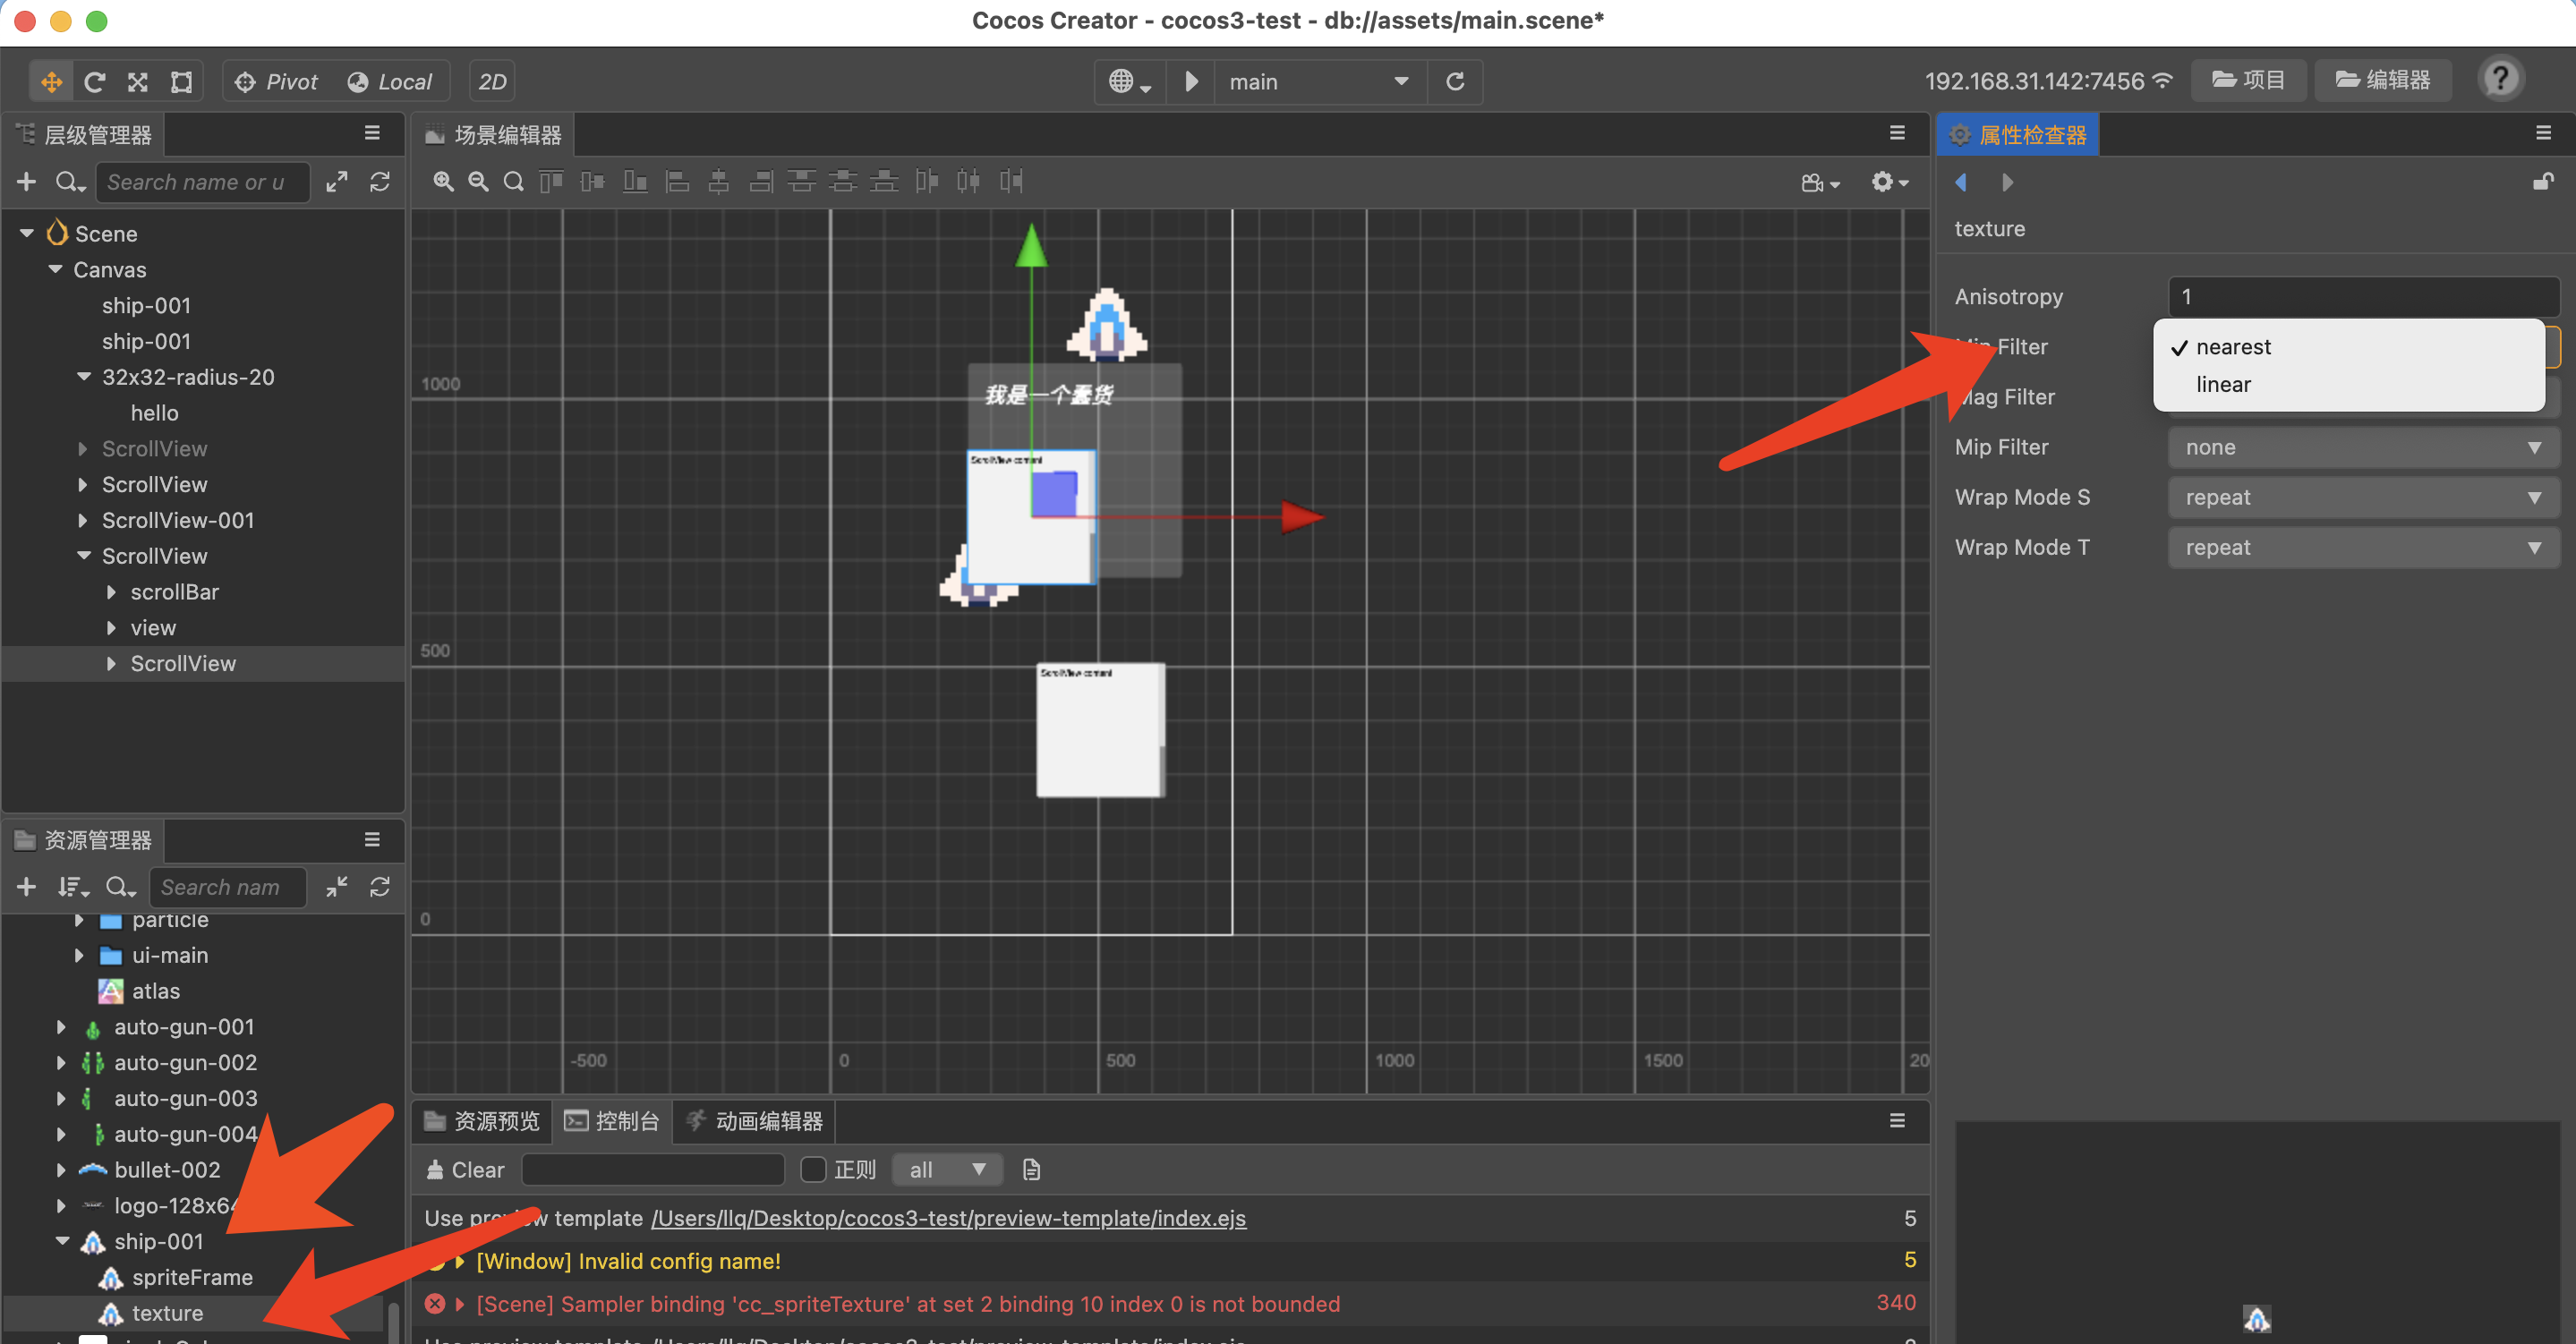Refresh the hierarchy panel
Image resolution: width=2576 pixels, height=1344 pixels.
tap(380, 182)
